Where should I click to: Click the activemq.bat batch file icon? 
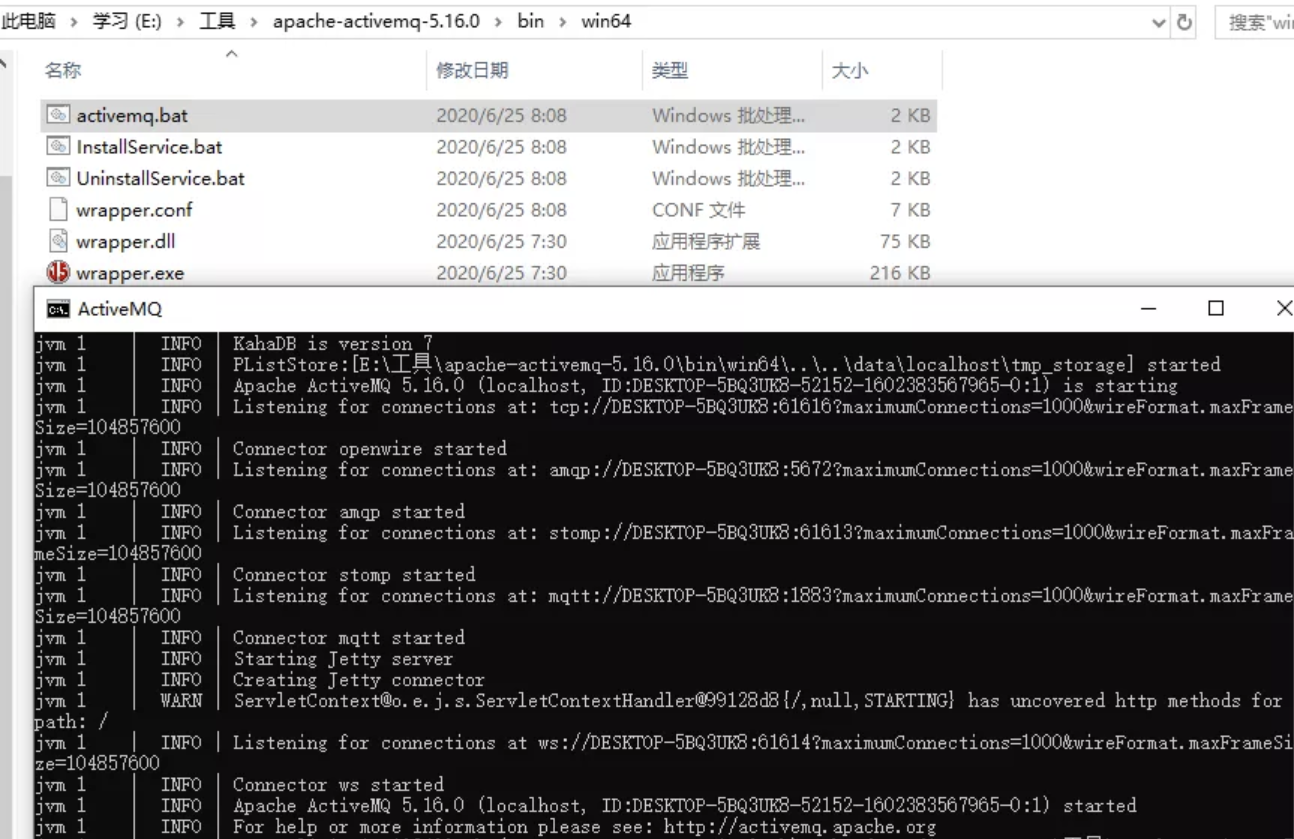click(60, 114)
